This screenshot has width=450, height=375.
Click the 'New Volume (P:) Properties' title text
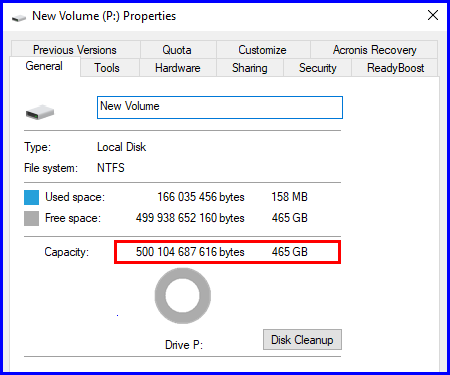click(x=104, y=16)
